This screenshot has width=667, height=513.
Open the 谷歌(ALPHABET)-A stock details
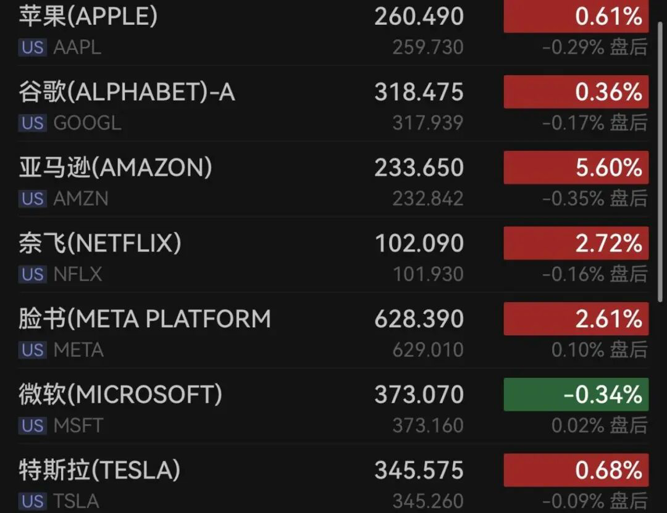click(127, 92)
